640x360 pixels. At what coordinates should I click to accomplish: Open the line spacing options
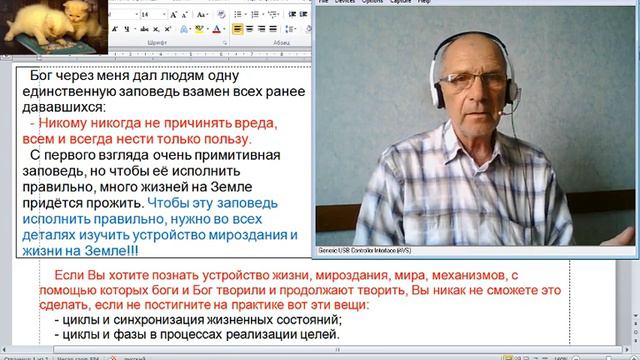coord(290,29)
